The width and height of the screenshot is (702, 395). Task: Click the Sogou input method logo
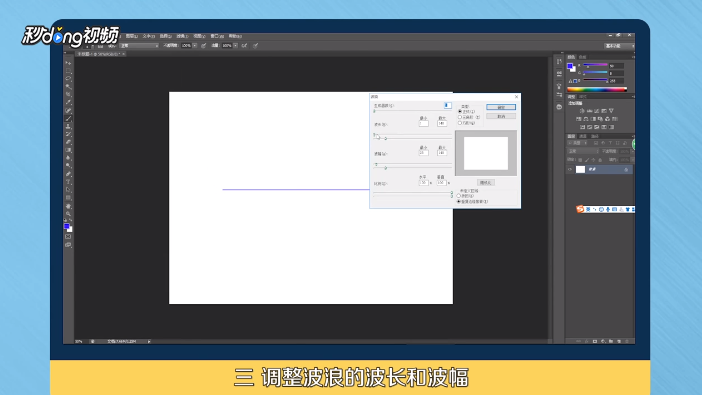[580, 209]
